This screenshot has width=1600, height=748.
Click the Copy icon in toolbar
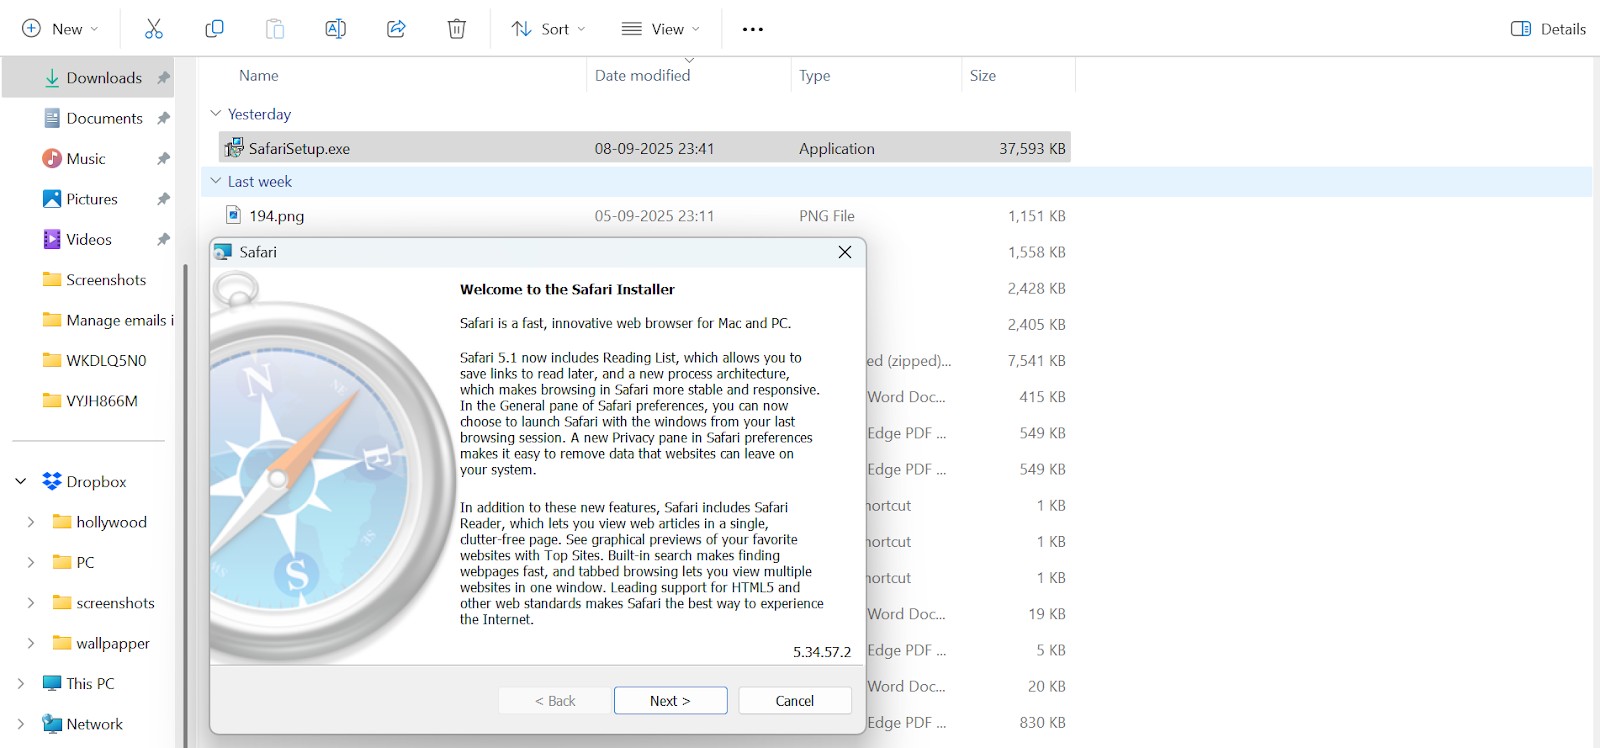coord(214,29)
